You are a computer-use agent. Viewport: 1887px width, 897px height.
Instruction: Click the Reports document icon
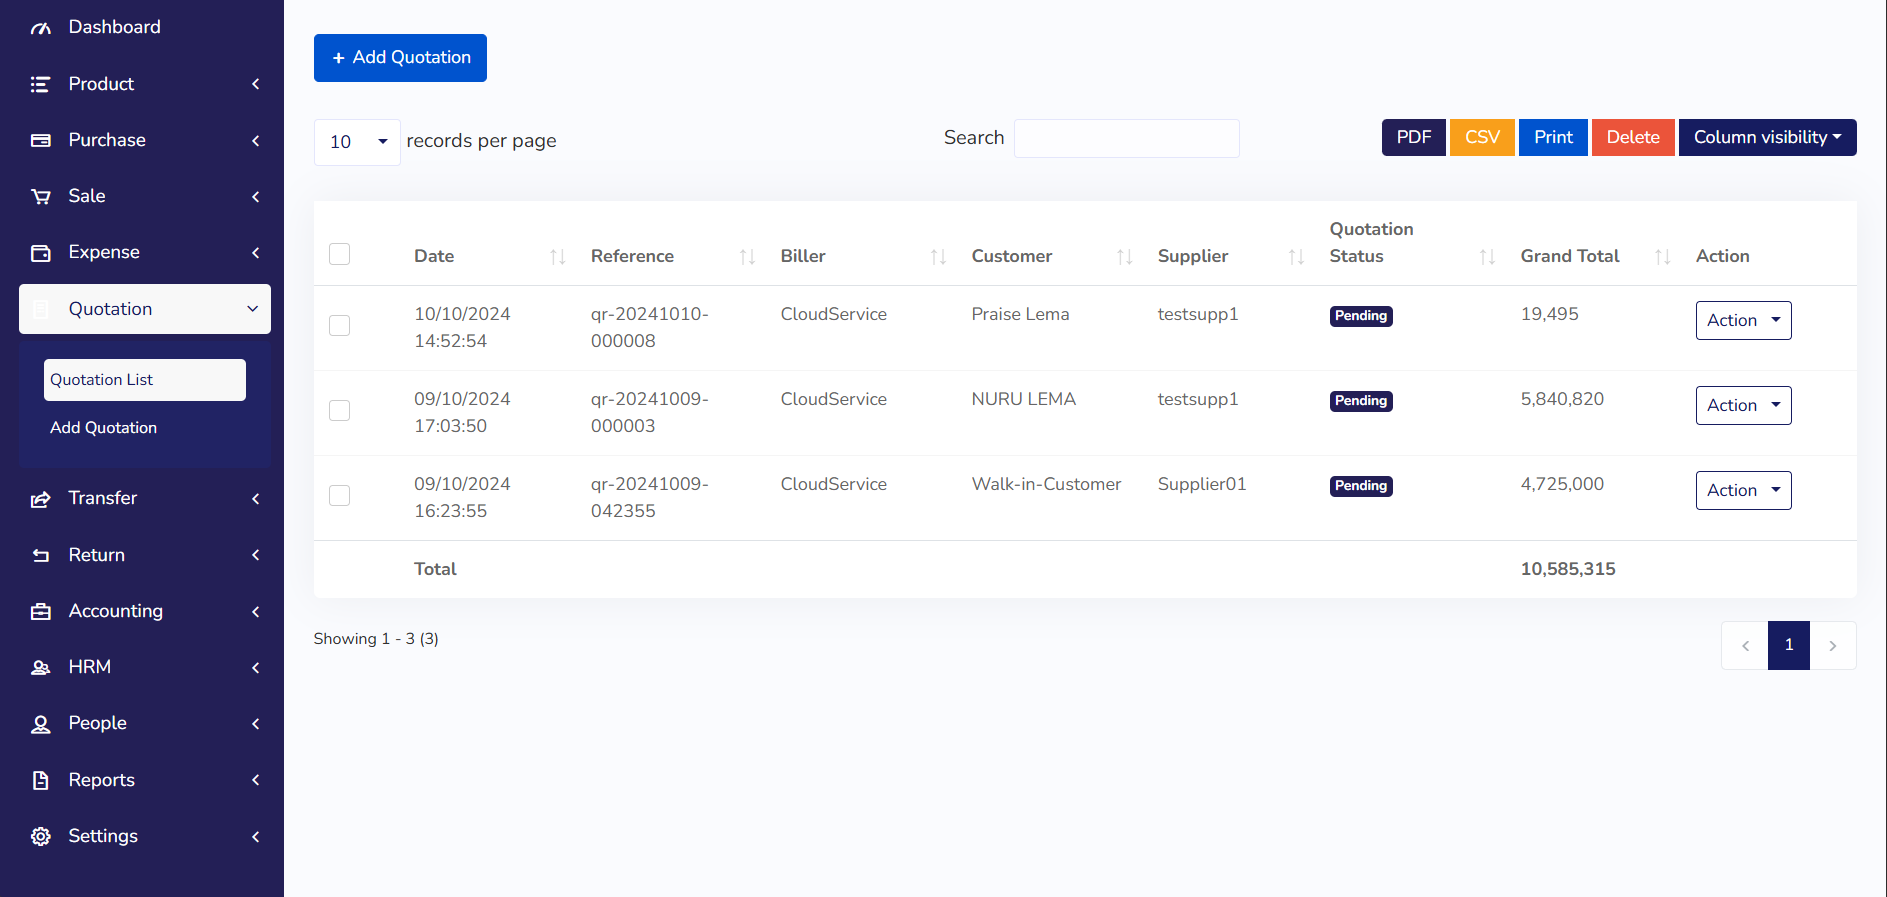(x=40, y=781)
